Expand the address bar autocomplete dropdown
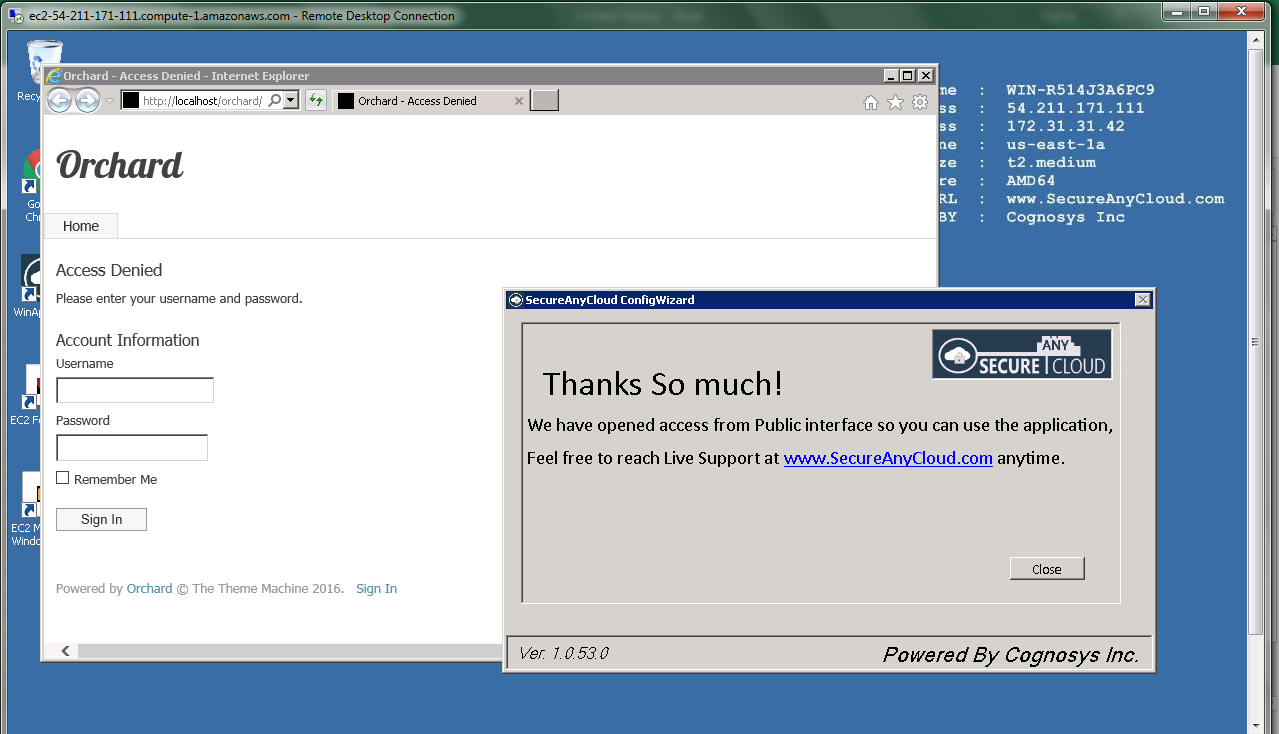This screenshot has width=1279, height=734. pyautogui.click(x=290, y=100)
